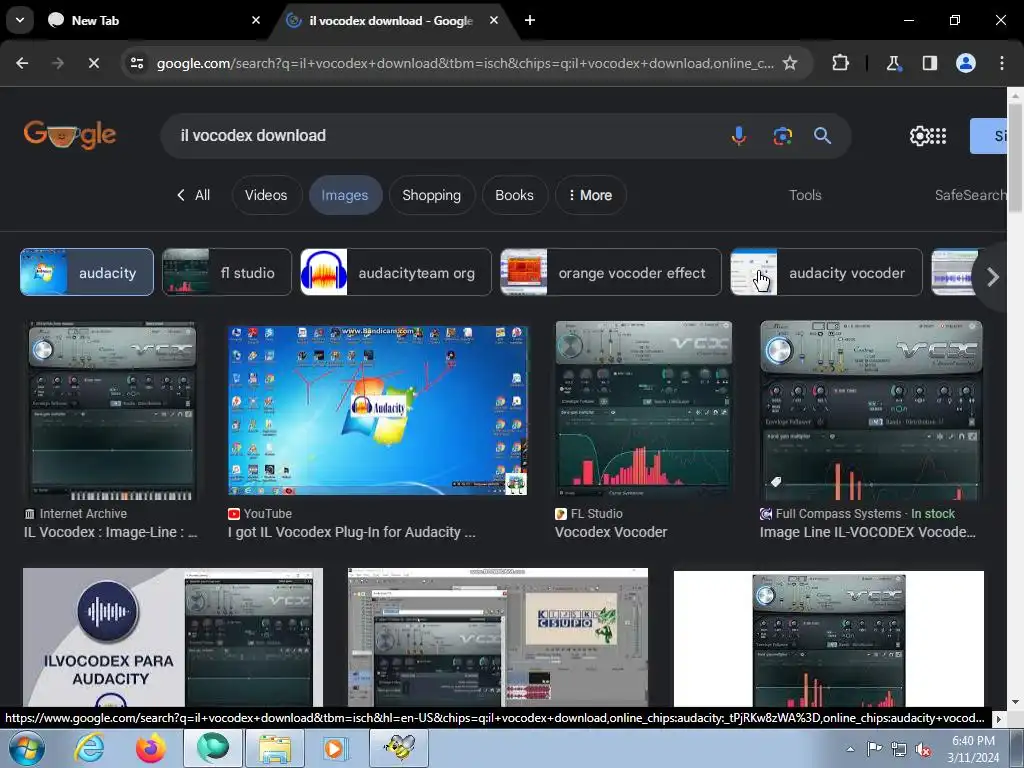1024x768 pixels.
Task: Open the bee icon taskbar app
Action: pos(399,748)
